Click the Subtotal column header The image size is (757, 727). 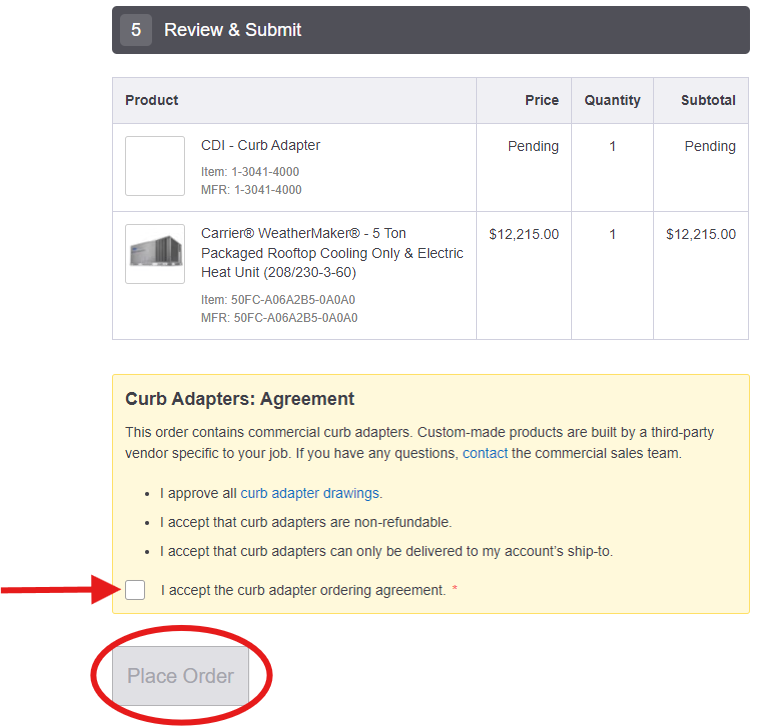coord(708,100)
